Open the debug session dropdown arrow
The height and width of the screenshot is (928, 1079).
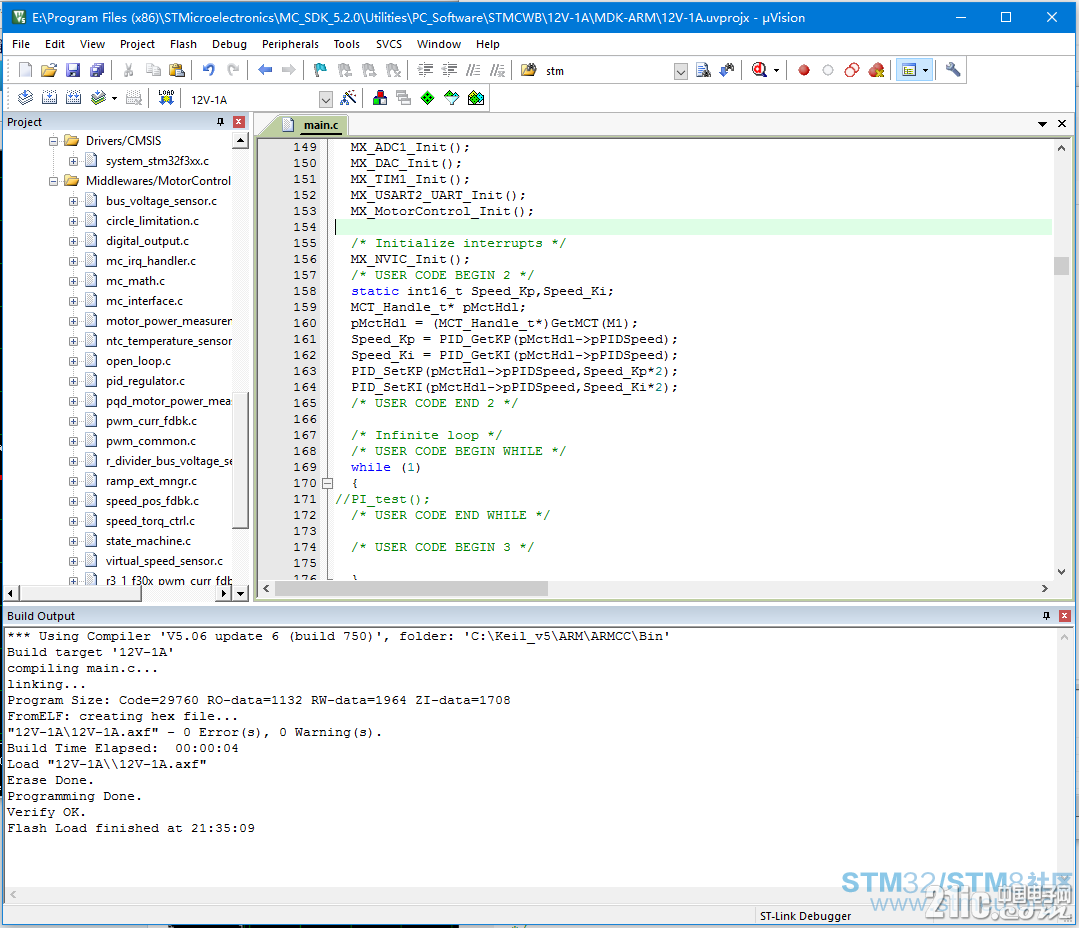click(x=777, y=70)
